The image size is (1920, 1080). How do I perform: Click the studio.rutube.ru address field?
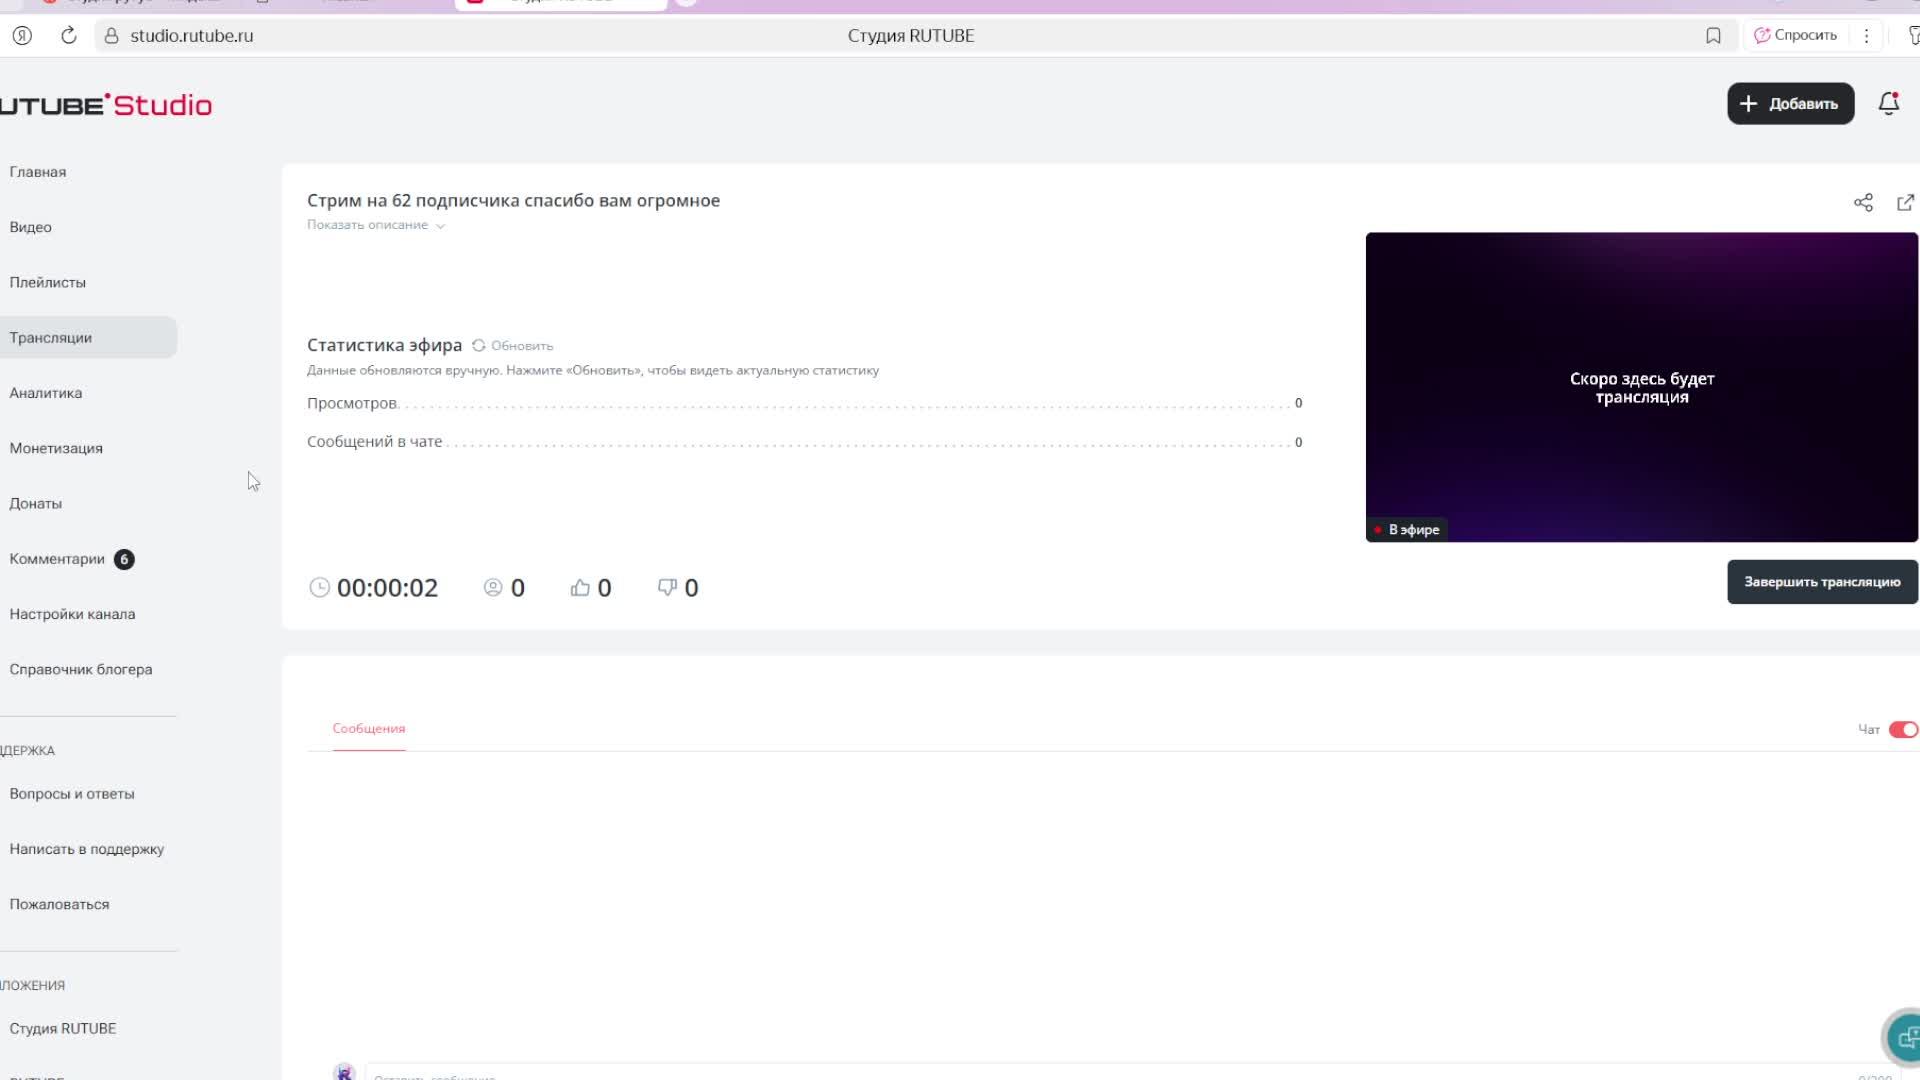(x=192, y=36)
